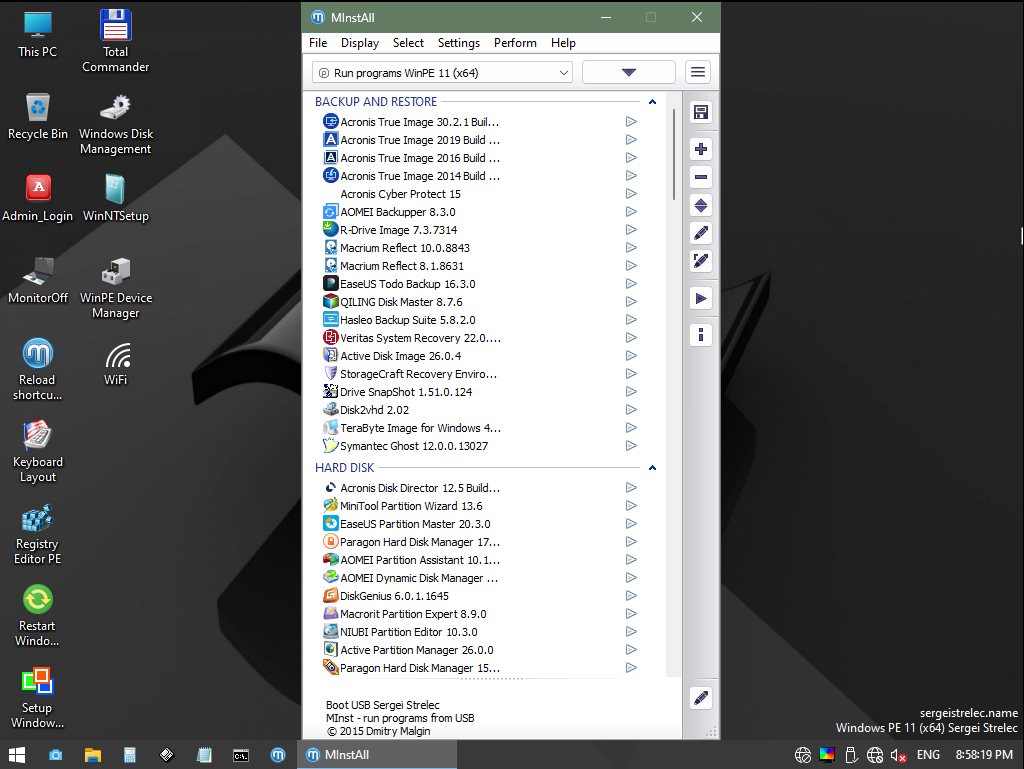This screenshot has width=1024, height=769.
Task: Open WinPE Device Manager desktop icon
Action: point(116,287)
